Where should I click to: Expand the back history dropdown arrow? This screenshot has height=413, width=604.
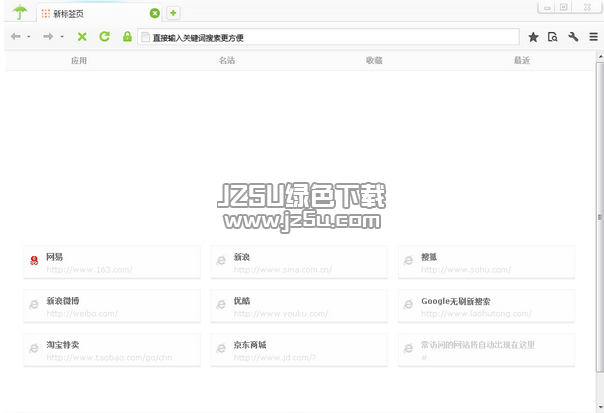[29, 37]
